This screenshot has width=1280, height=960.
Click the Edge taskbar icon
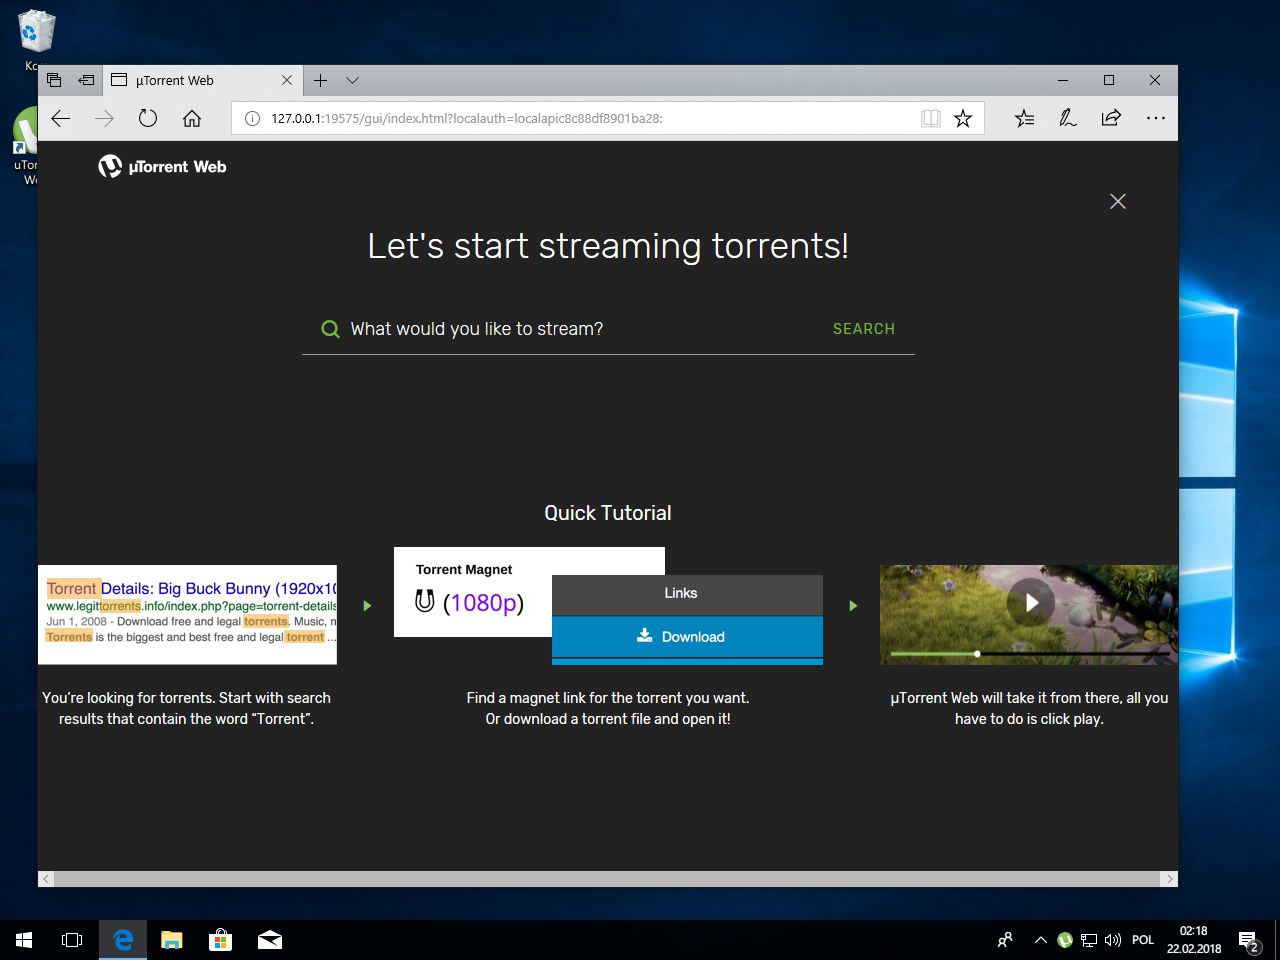coord(123,940)
